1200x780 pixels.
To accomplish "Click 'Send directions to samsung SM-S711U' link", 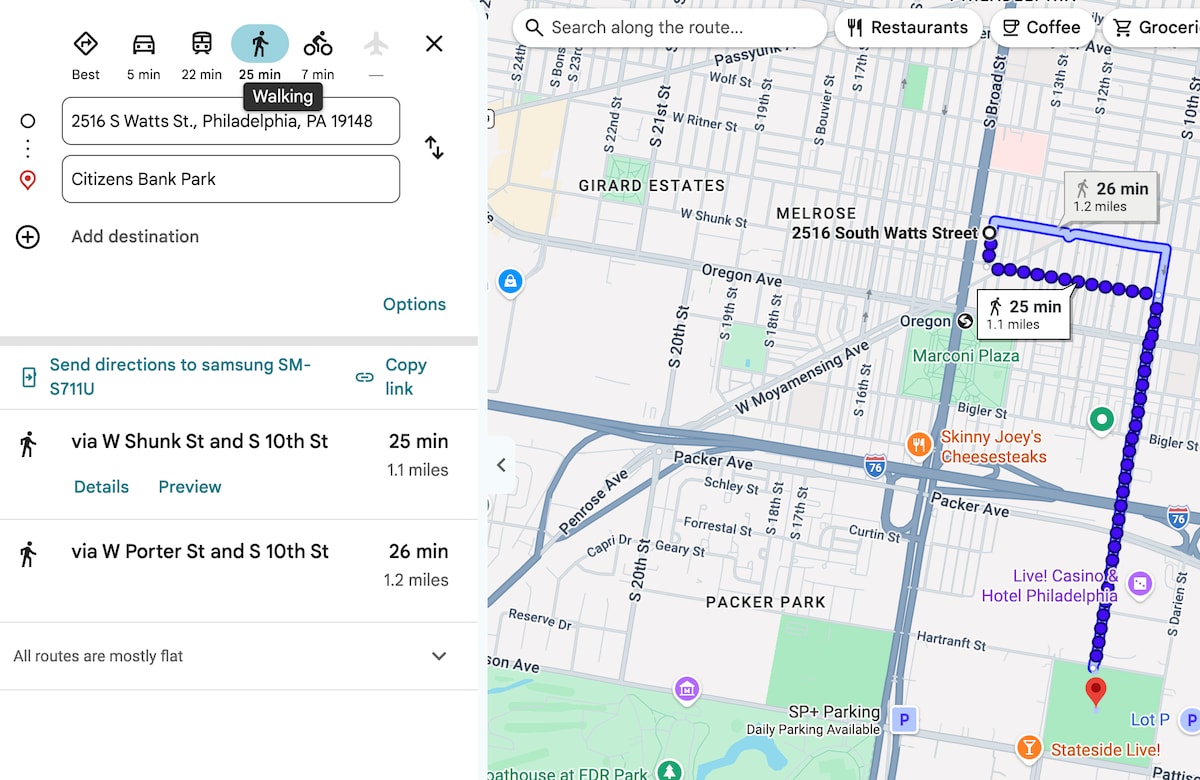I will pyautogui.click(x=180, y=377).
